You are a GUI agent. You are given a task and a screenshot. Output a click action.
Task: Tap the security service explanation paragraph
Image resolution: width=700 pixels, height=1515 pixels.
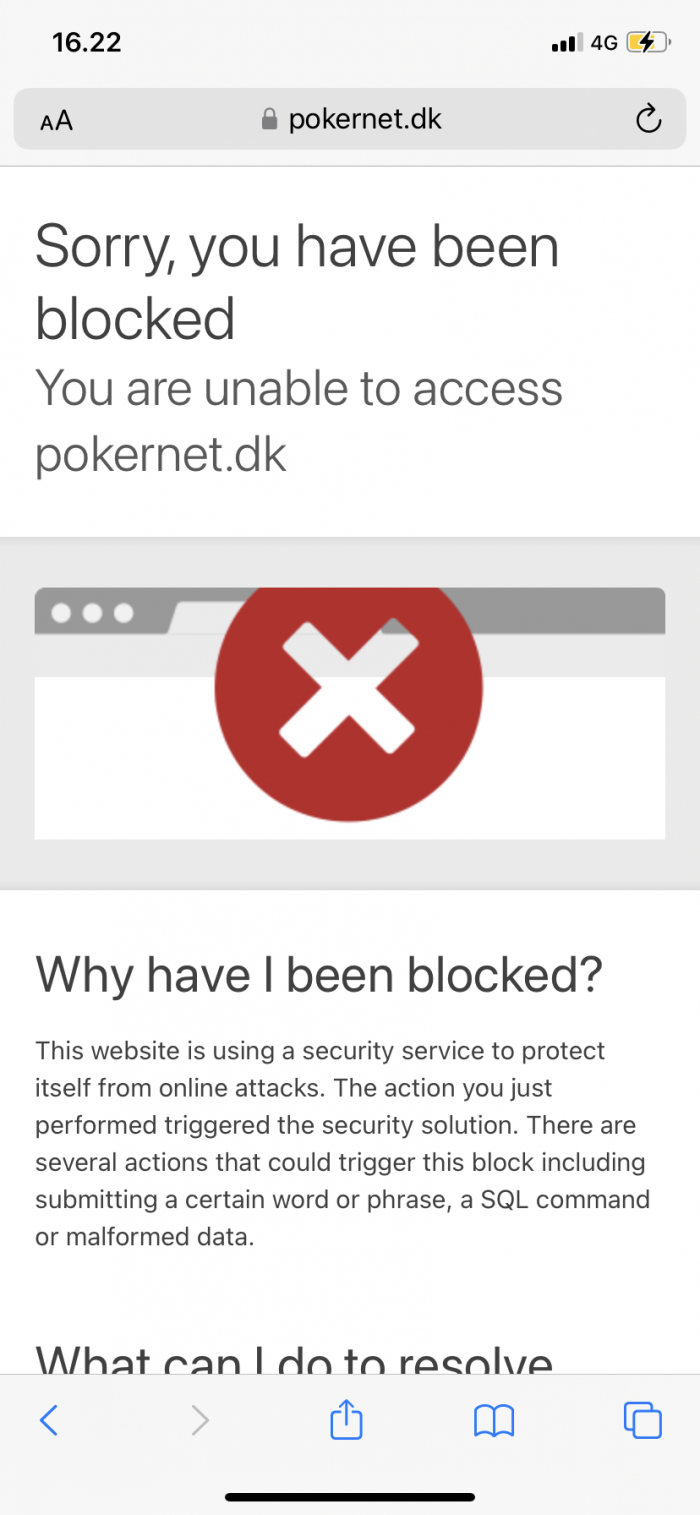pos(342,1143)
